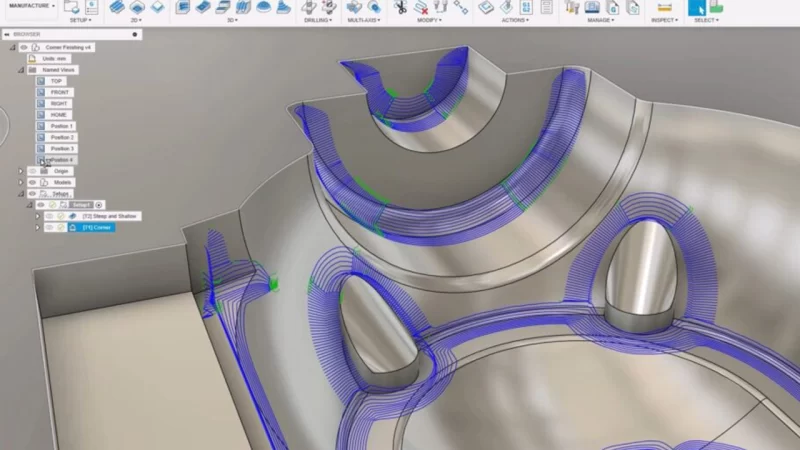The height and width of the screenshot is (450, 800).
Task: Select the cone-shaped 3D contour icon
Action: [283, 7]
